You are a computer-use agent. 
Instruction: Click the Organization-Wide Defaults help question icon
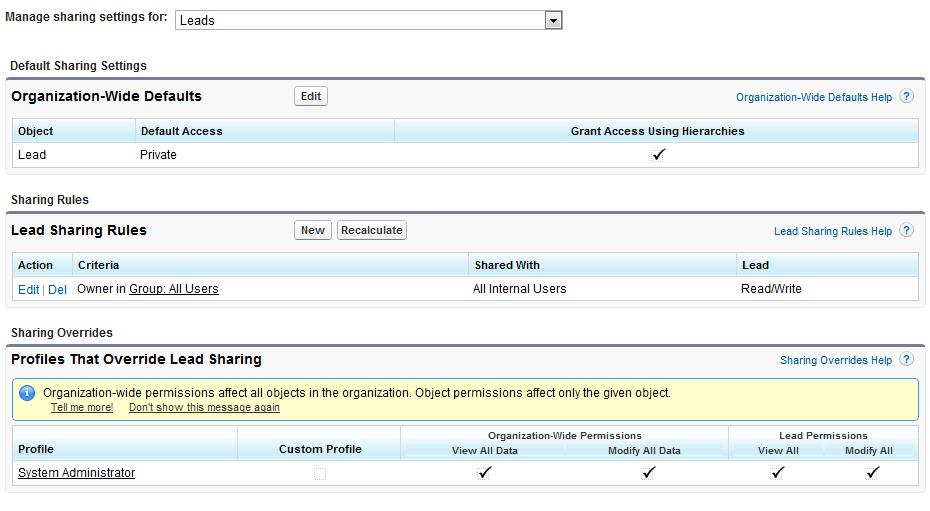906,96
